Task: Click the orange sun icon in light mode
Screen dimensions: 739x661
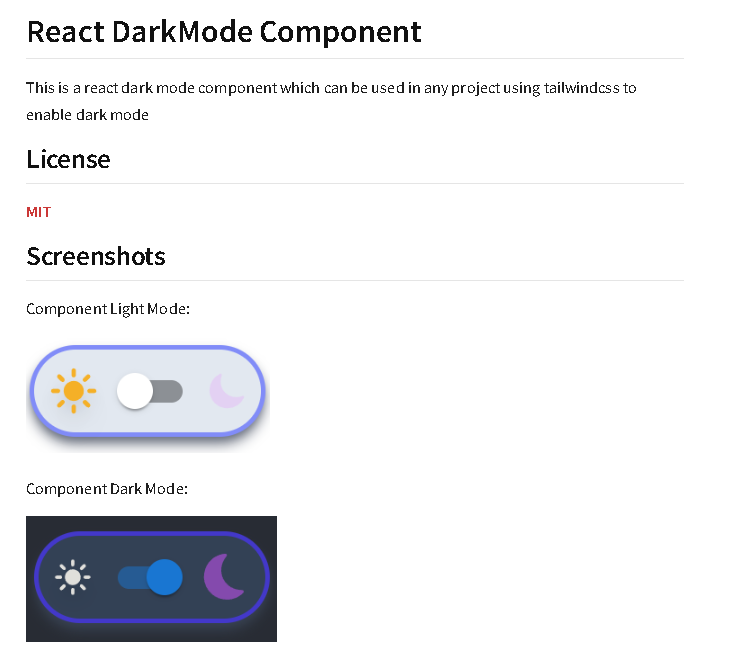Action: tap(73, 391)
